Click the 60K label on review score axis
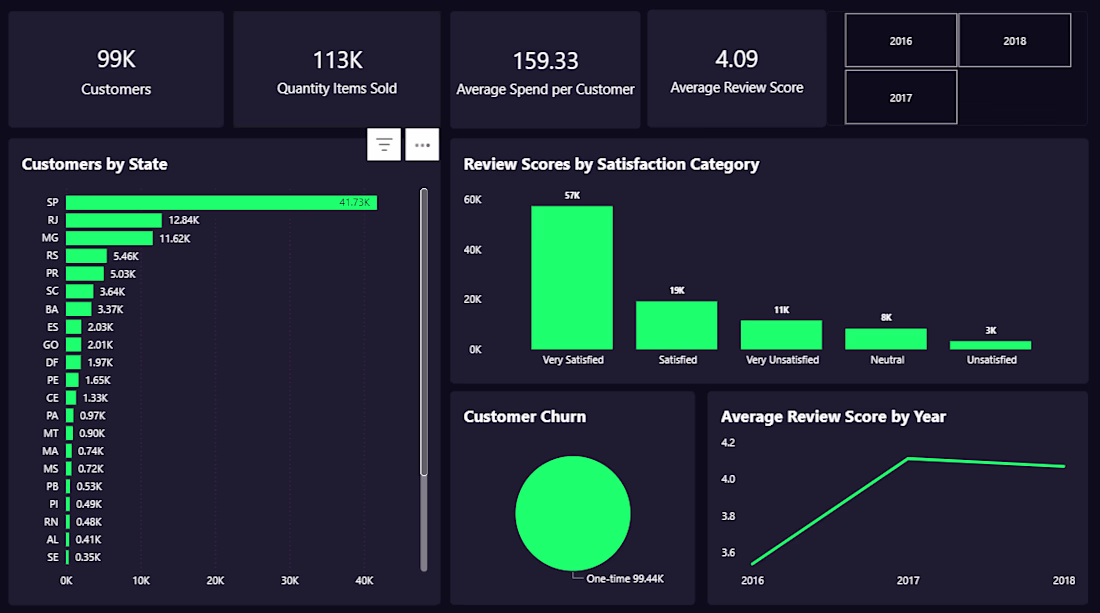This screenshot has width=1100, height=613. pos(472,200)
